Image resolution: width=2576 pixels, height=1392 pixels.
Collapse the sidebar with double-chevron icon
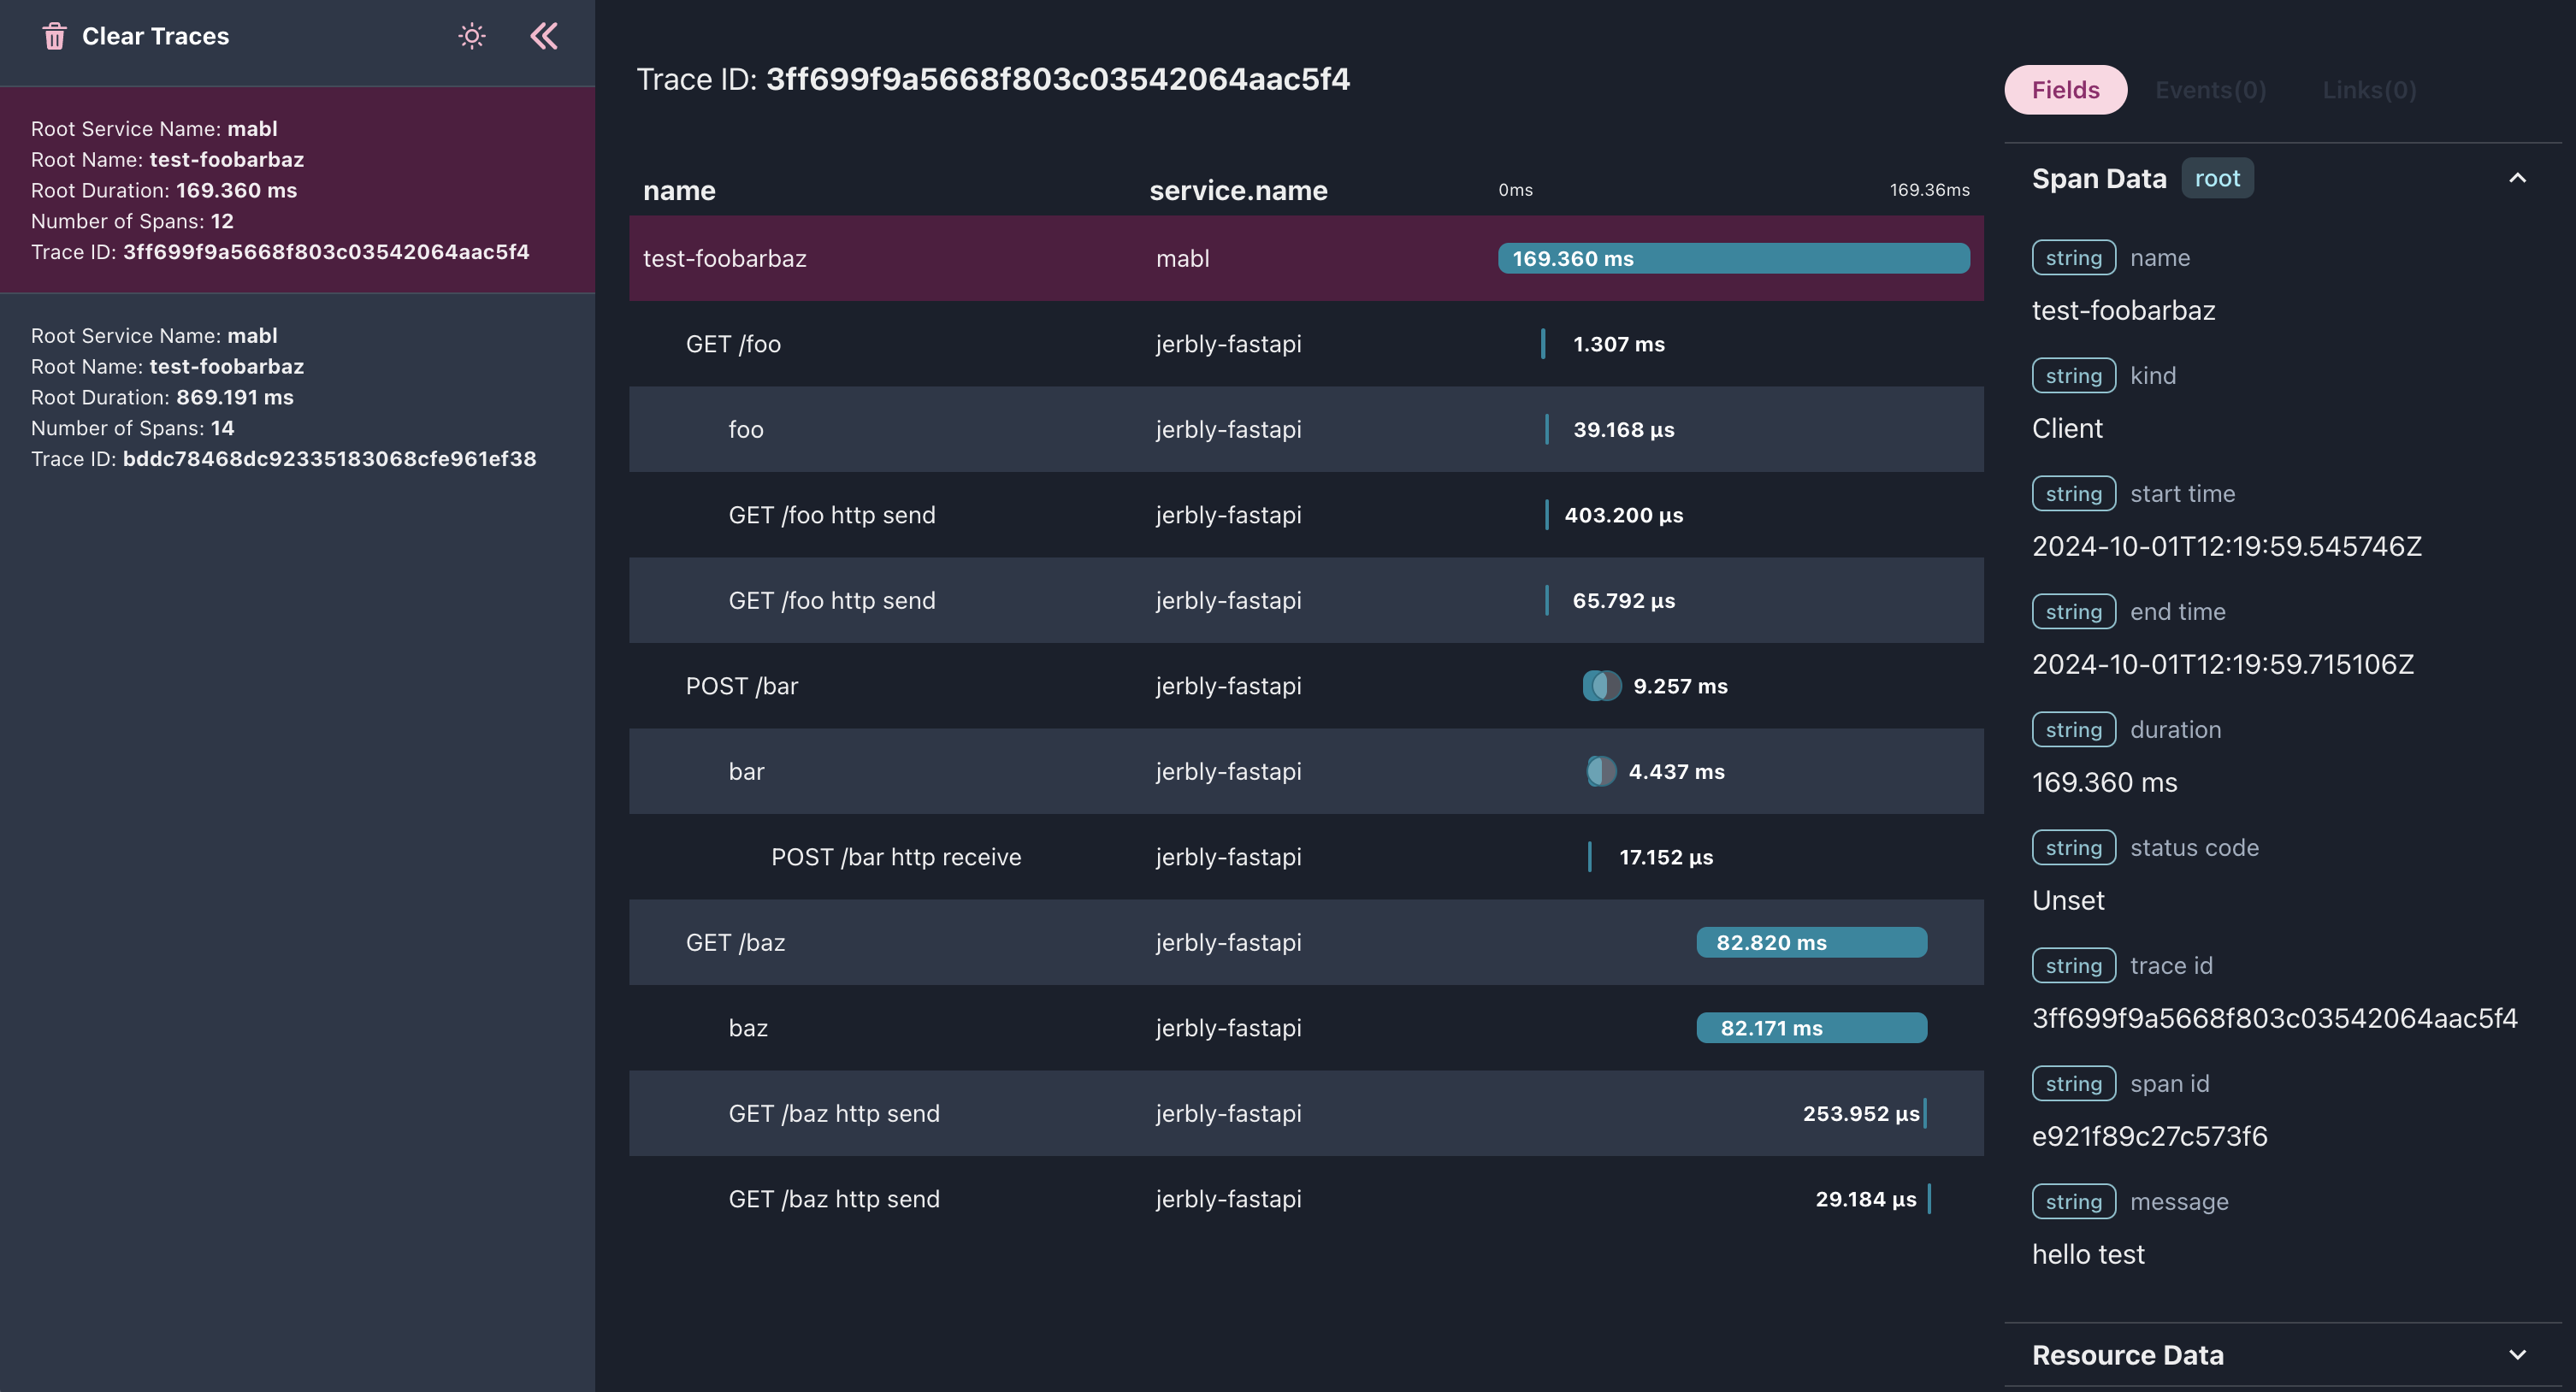pos(544,37)
